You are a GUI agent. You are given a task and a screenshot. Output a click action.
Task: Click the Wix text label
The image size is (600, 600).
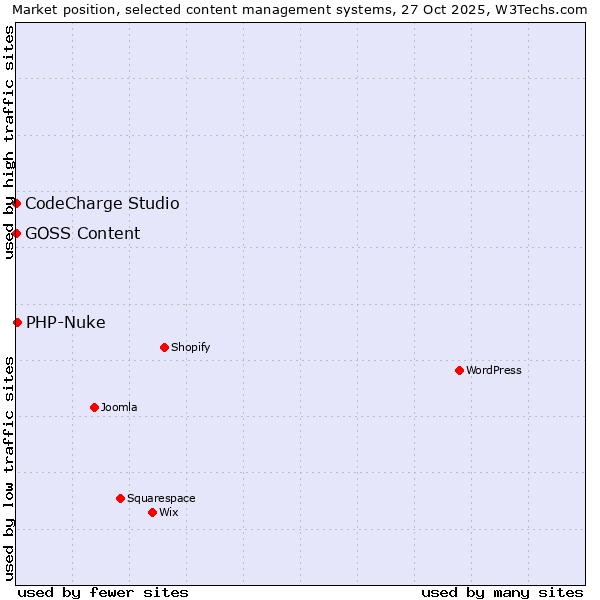point(169,513)
